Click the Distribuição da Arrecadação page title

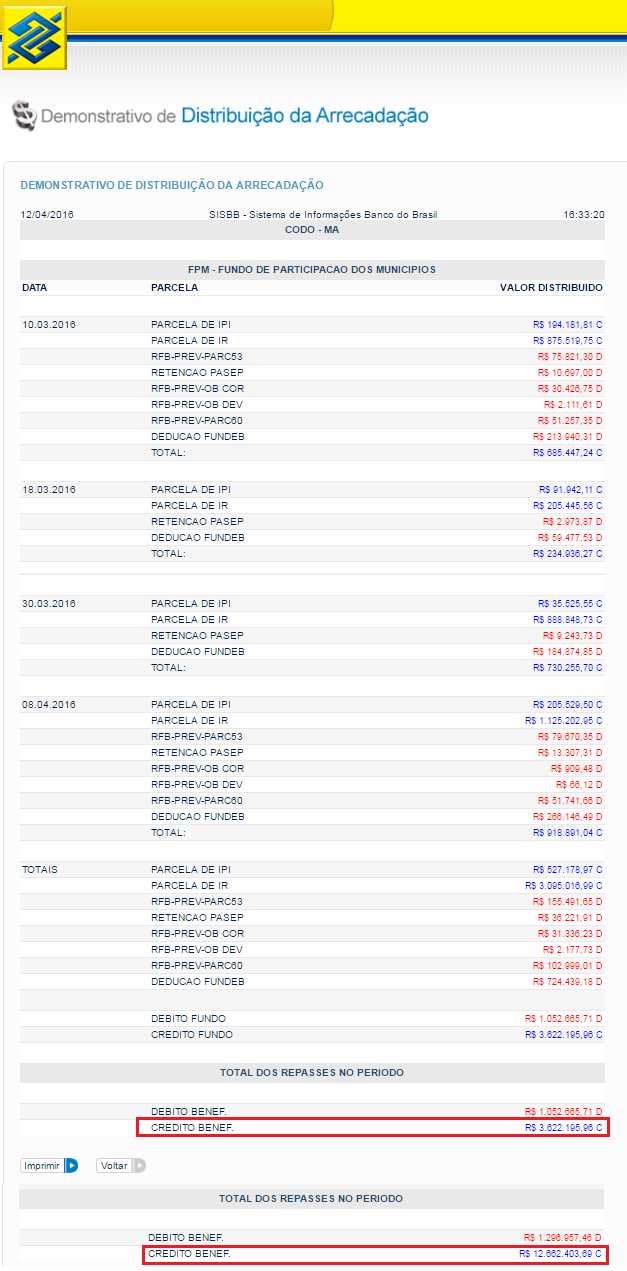point(304,116)
